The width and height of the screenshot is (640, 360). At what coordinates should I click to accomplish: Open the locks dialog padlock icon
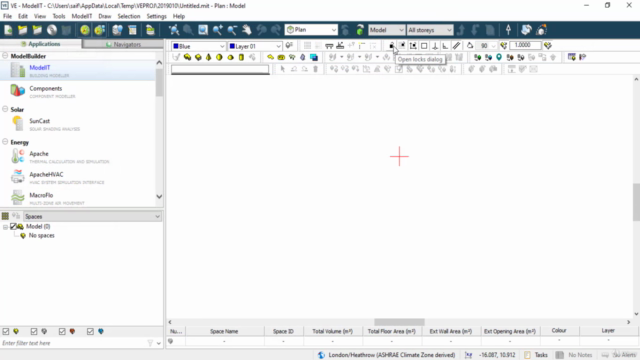[391, 46]
